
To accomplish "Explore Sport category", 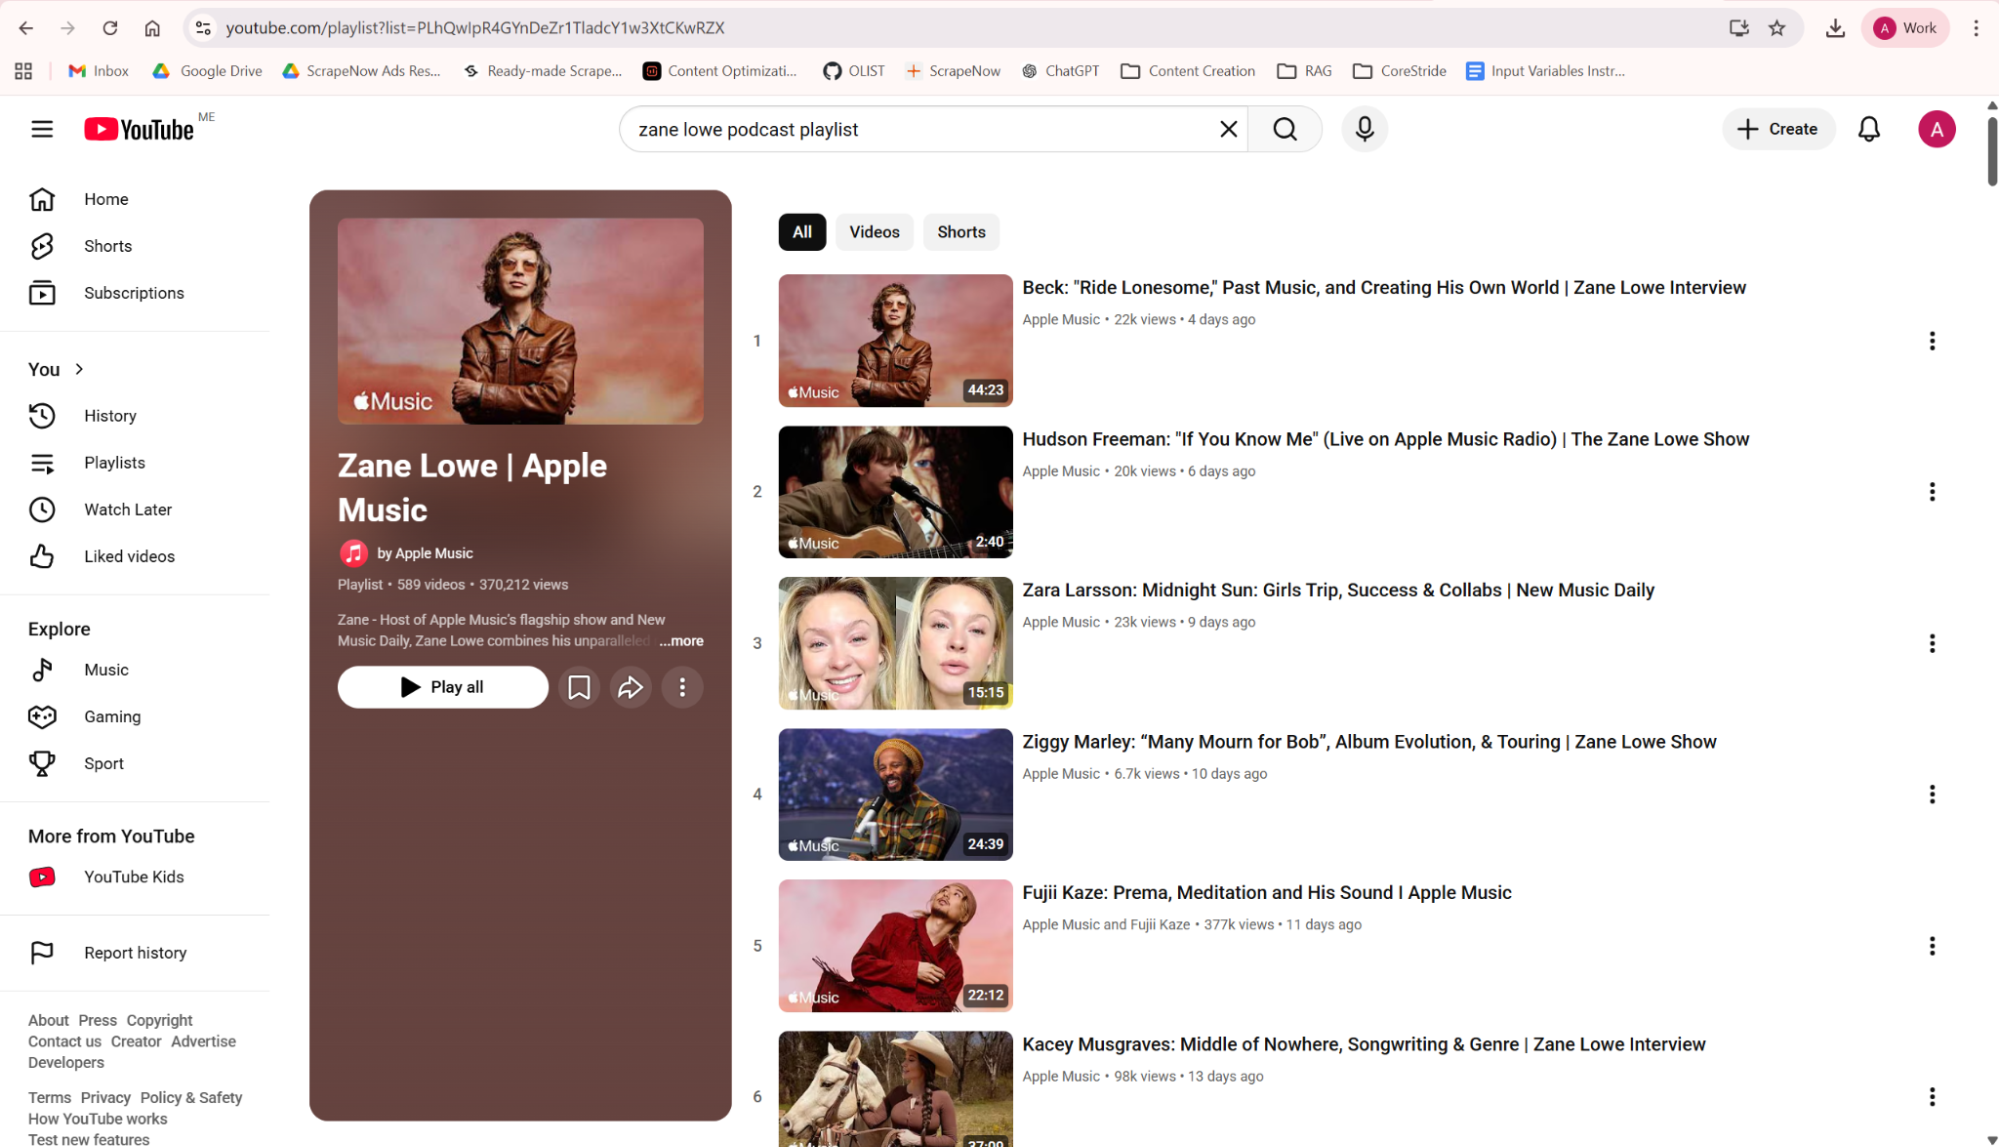I will (135, 763).
